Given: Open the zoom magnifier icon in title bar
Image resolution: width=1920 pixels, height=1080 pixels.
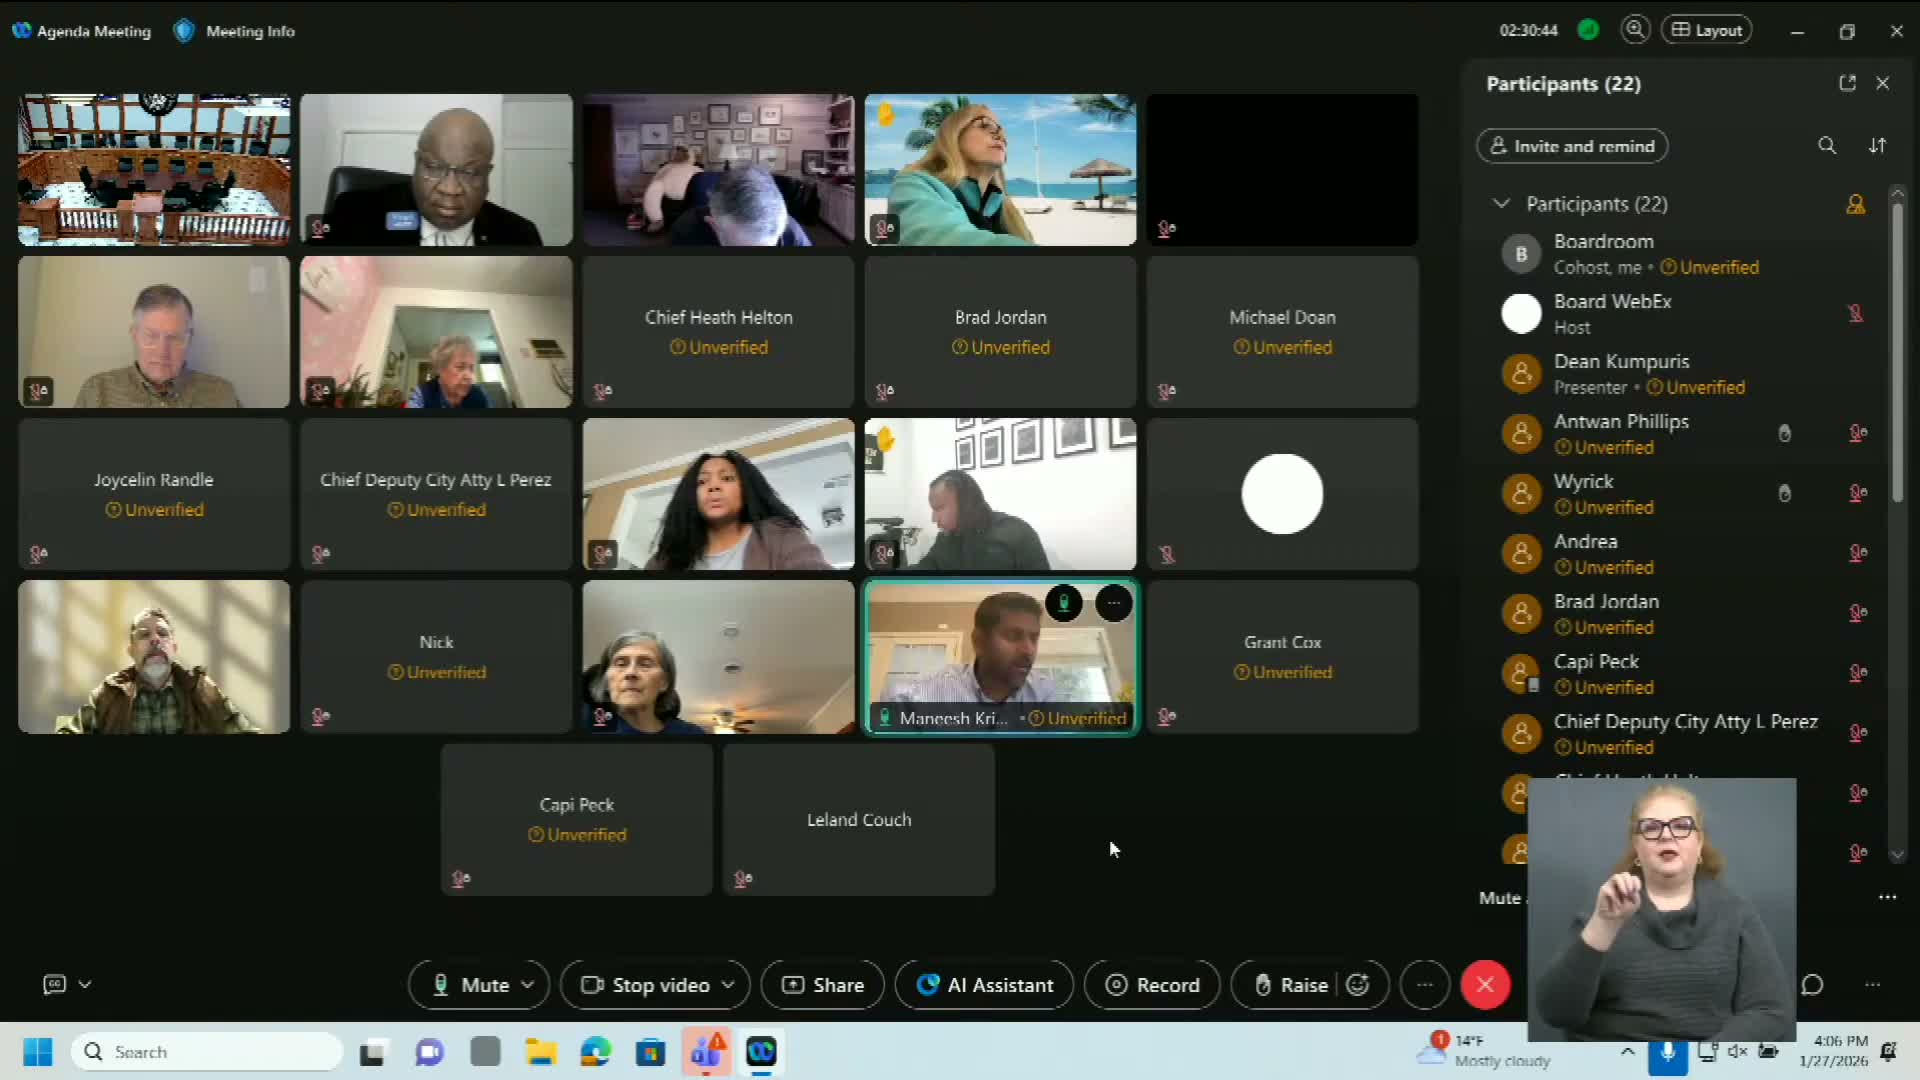Looking at the screenshot, I should 1635,30.
